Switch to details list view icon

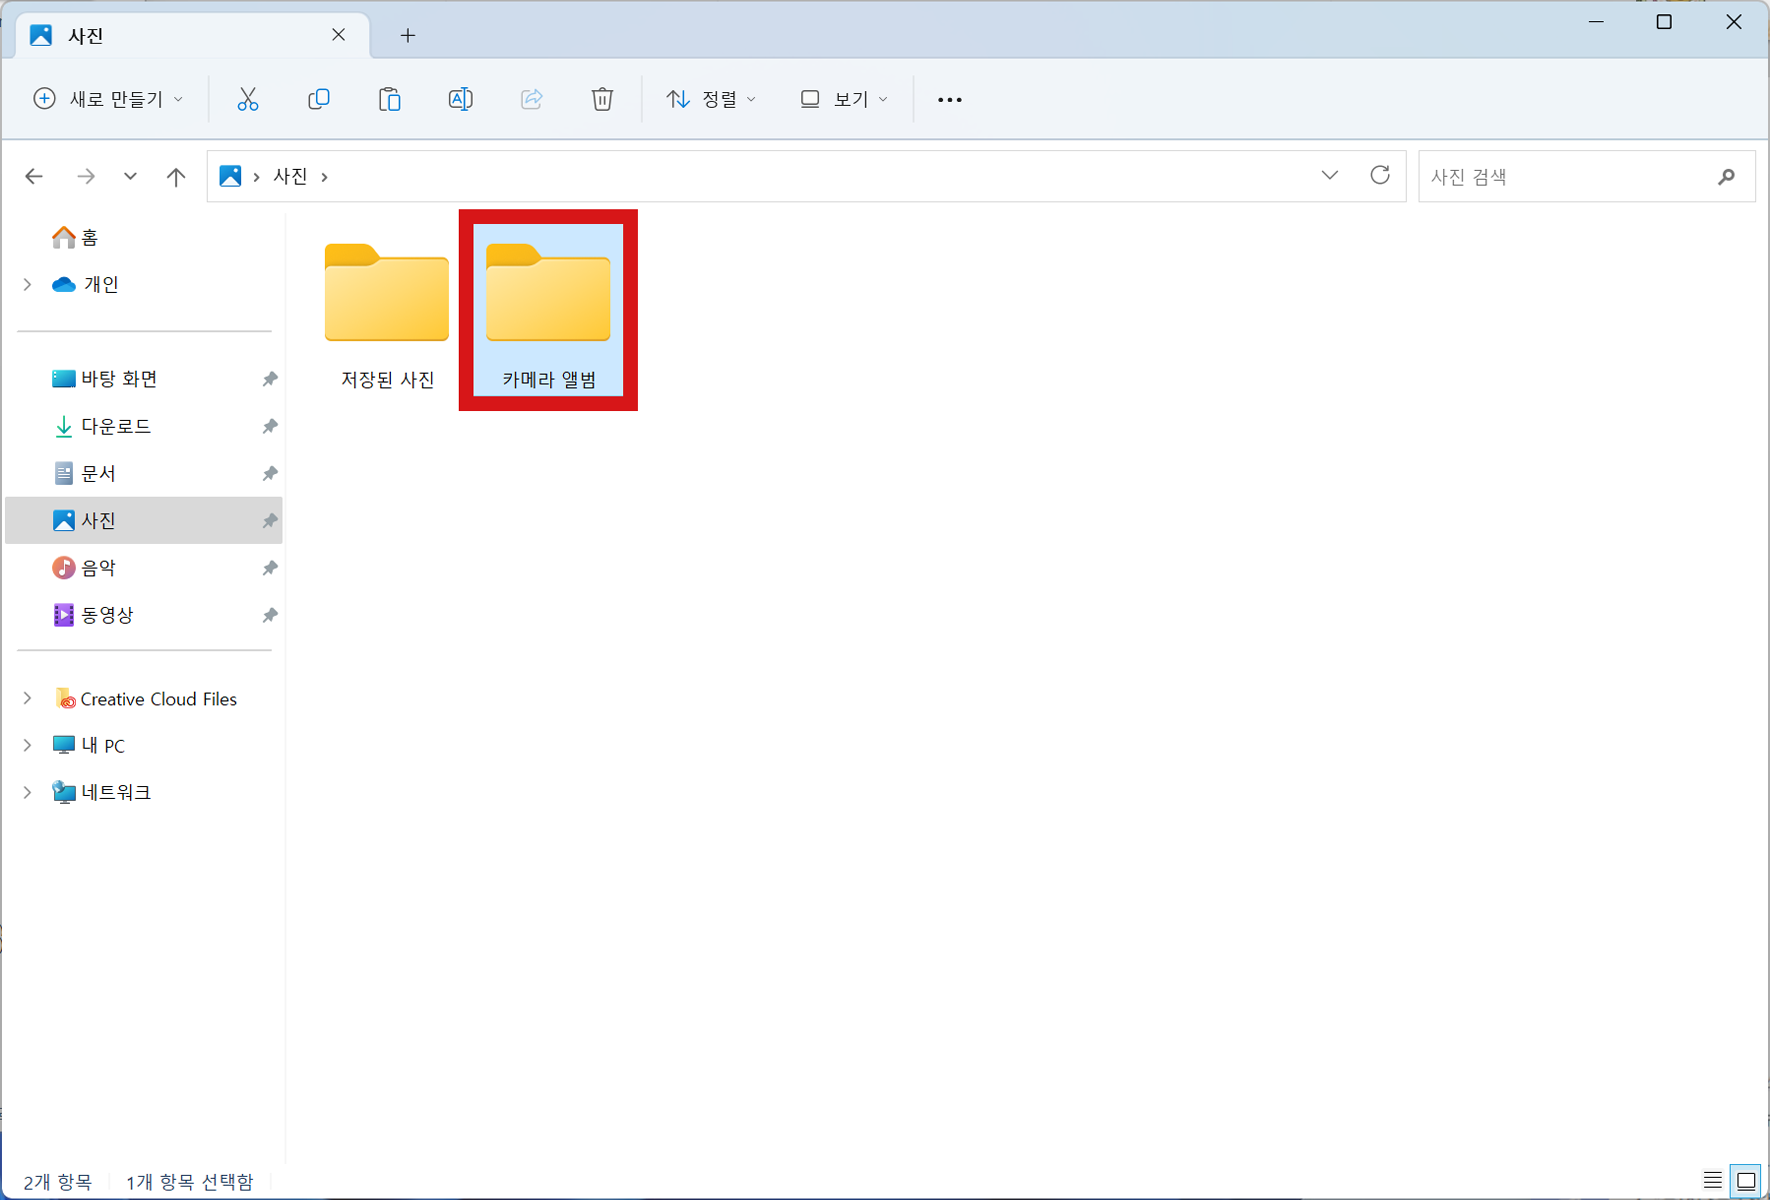1712,1180
